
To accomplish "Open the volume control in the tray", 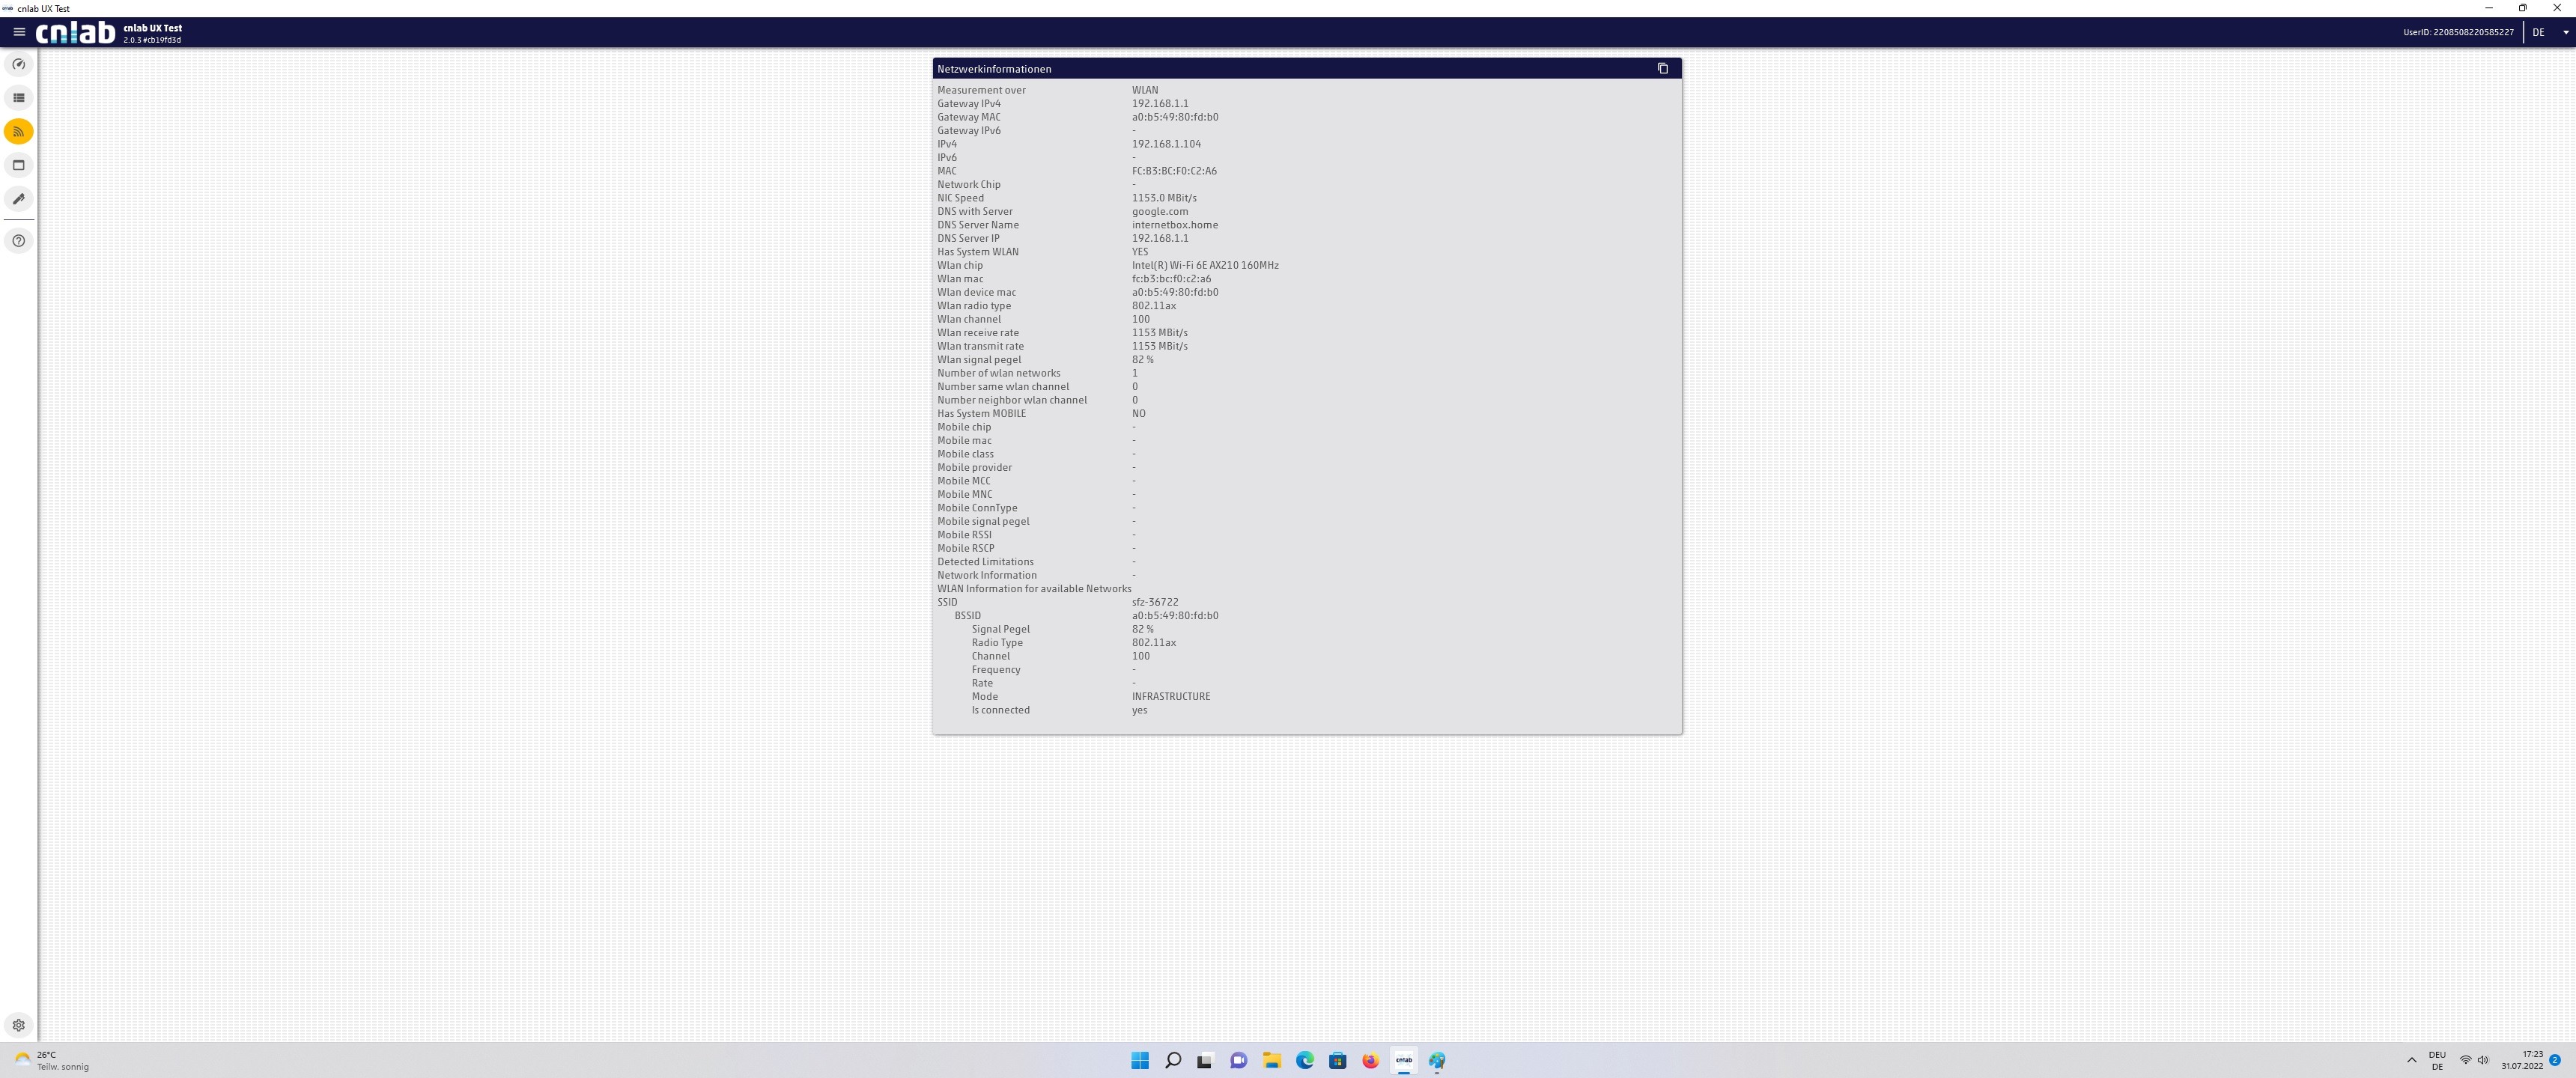I will click(x=2483, y=1060).
